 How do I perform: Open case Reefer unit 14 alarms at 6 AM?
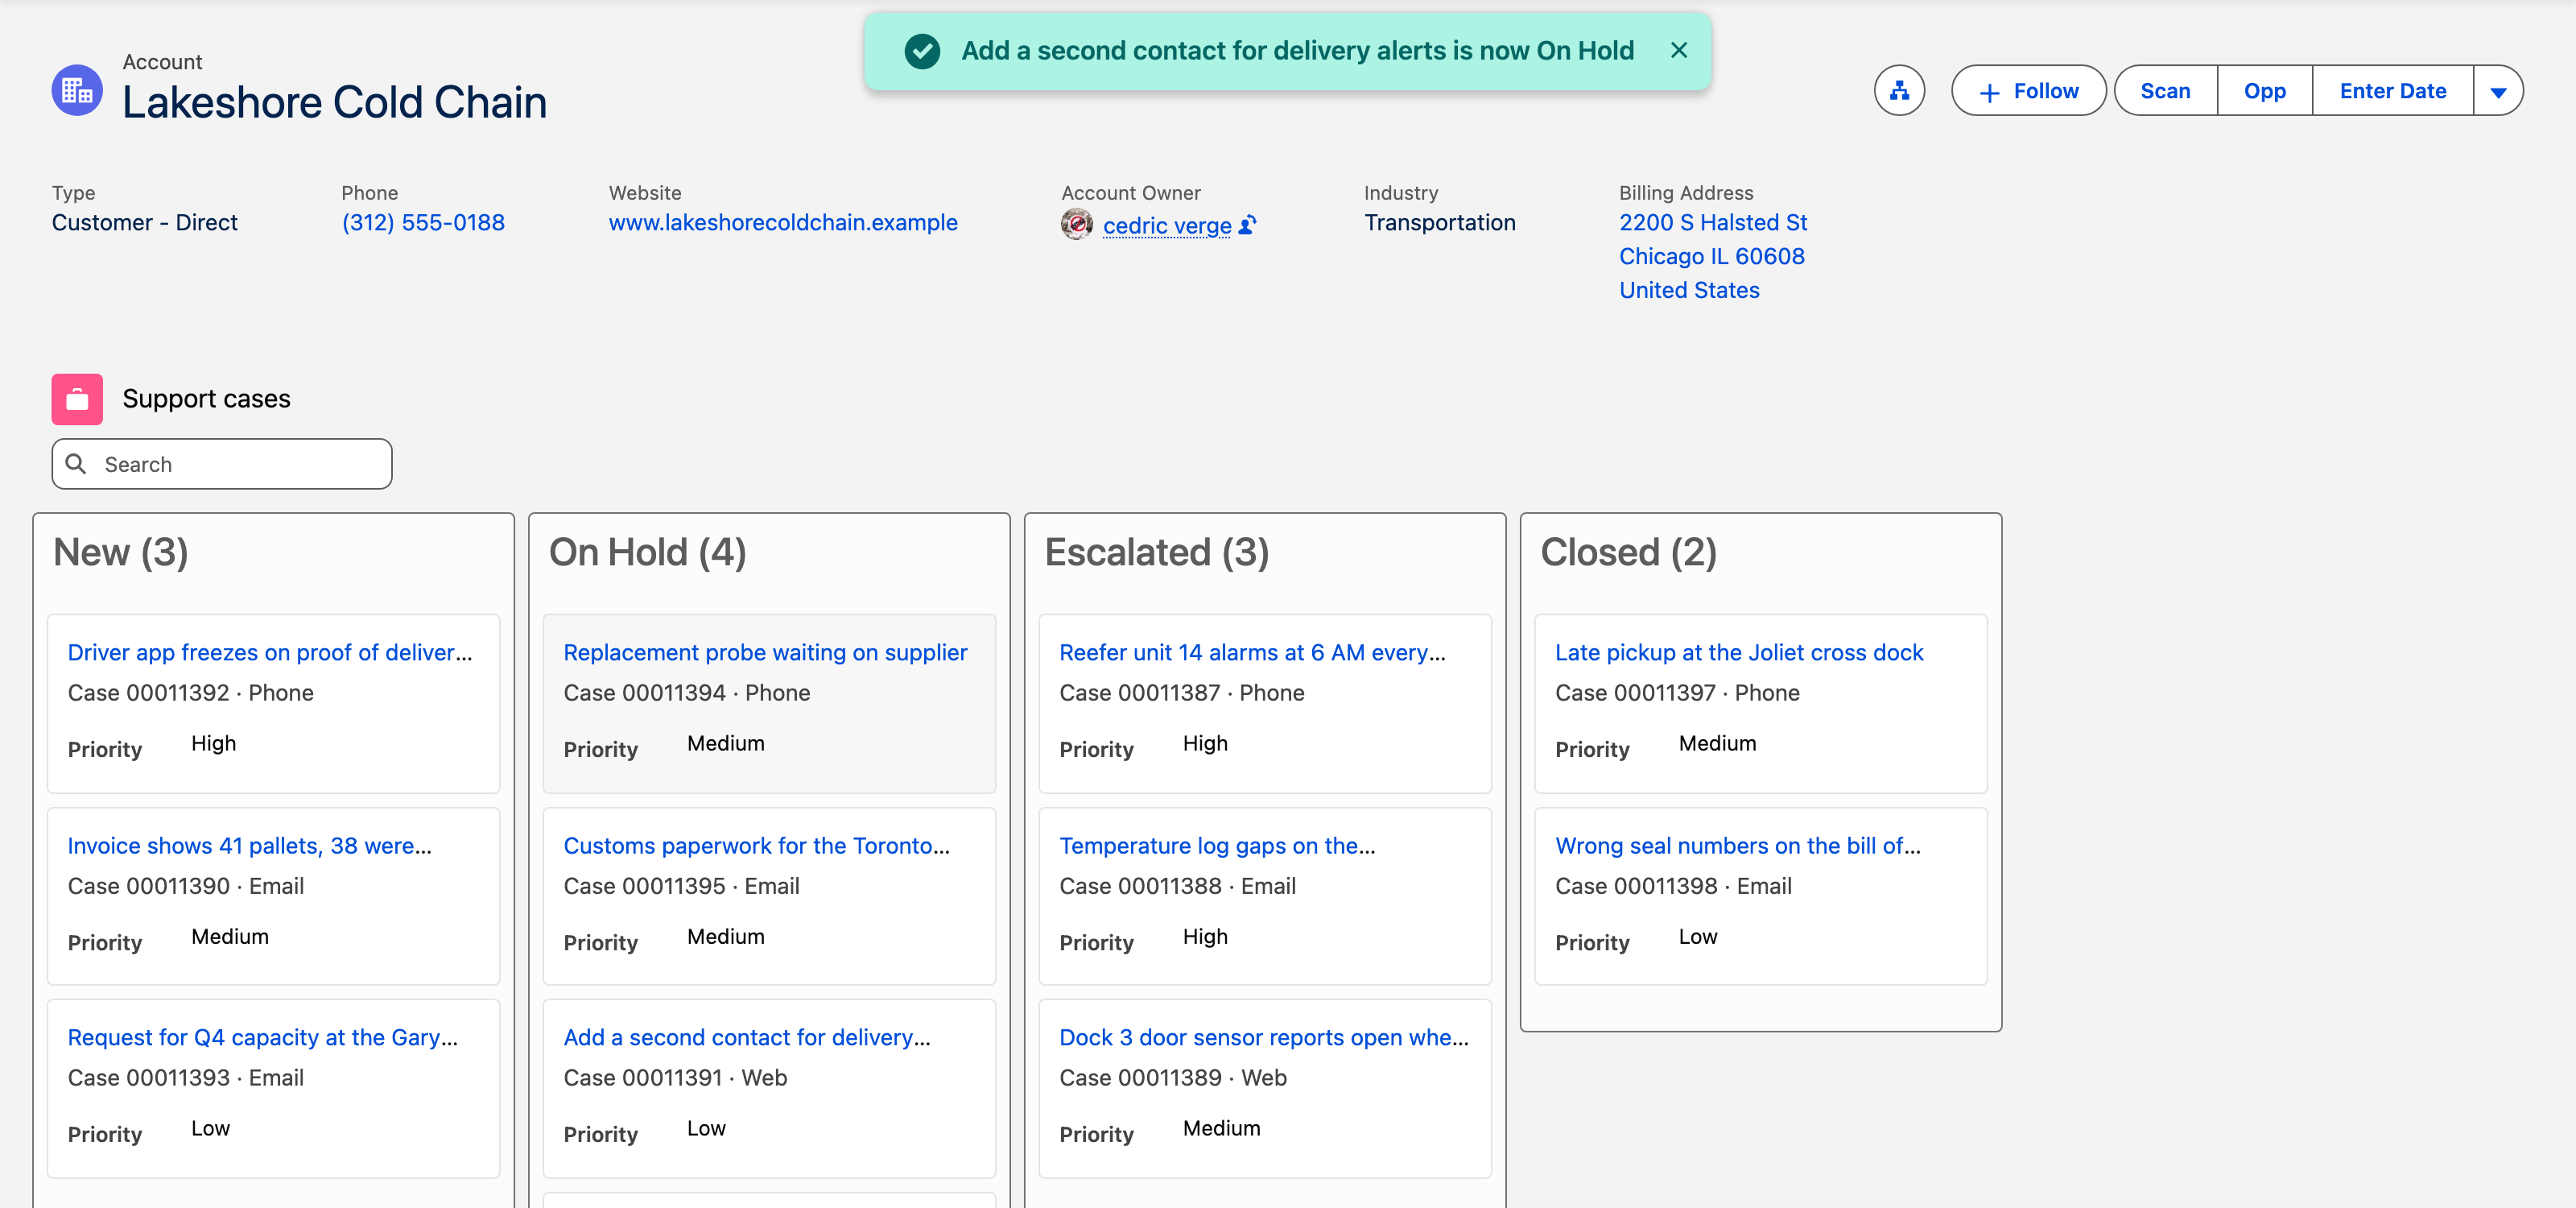[1252, 652]
